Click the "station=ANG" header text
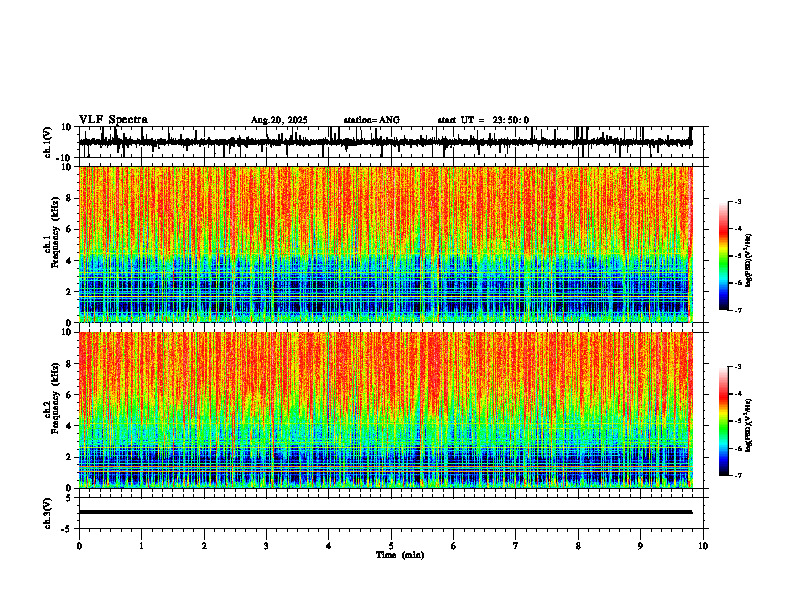This screenshot has height=612, width=792. (372, 120)
